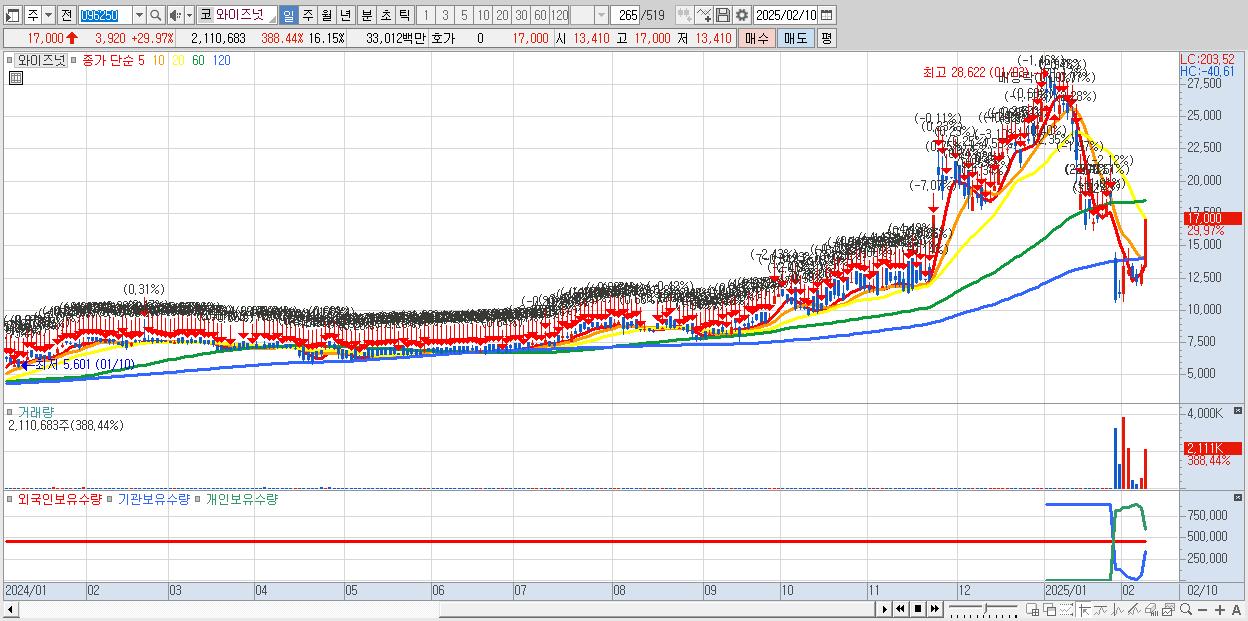Click the diagonal lines indicator icon
Screen dimensions: 1248x621
pyautogui.click(x=1134, y=610)
